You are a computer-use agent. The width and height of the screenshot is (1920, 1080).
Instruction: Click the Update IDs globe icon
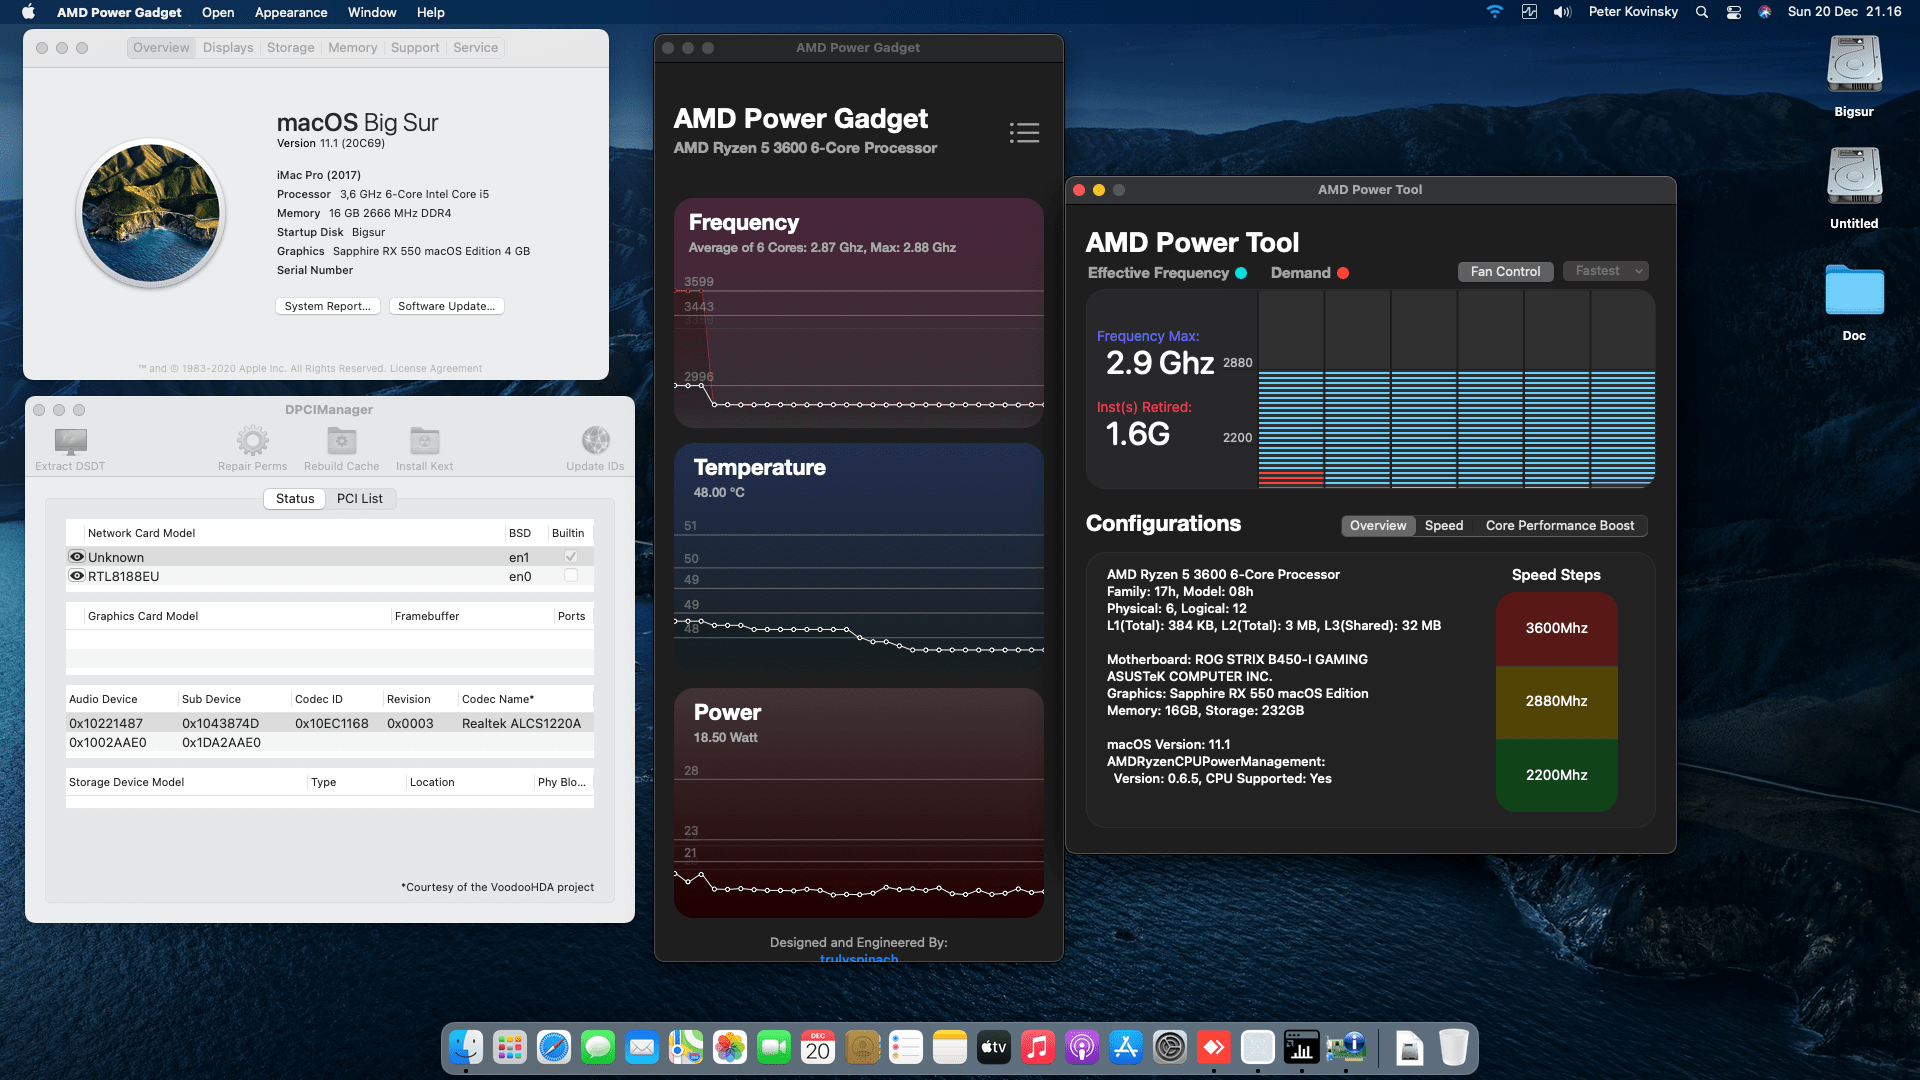click(595, 441)
